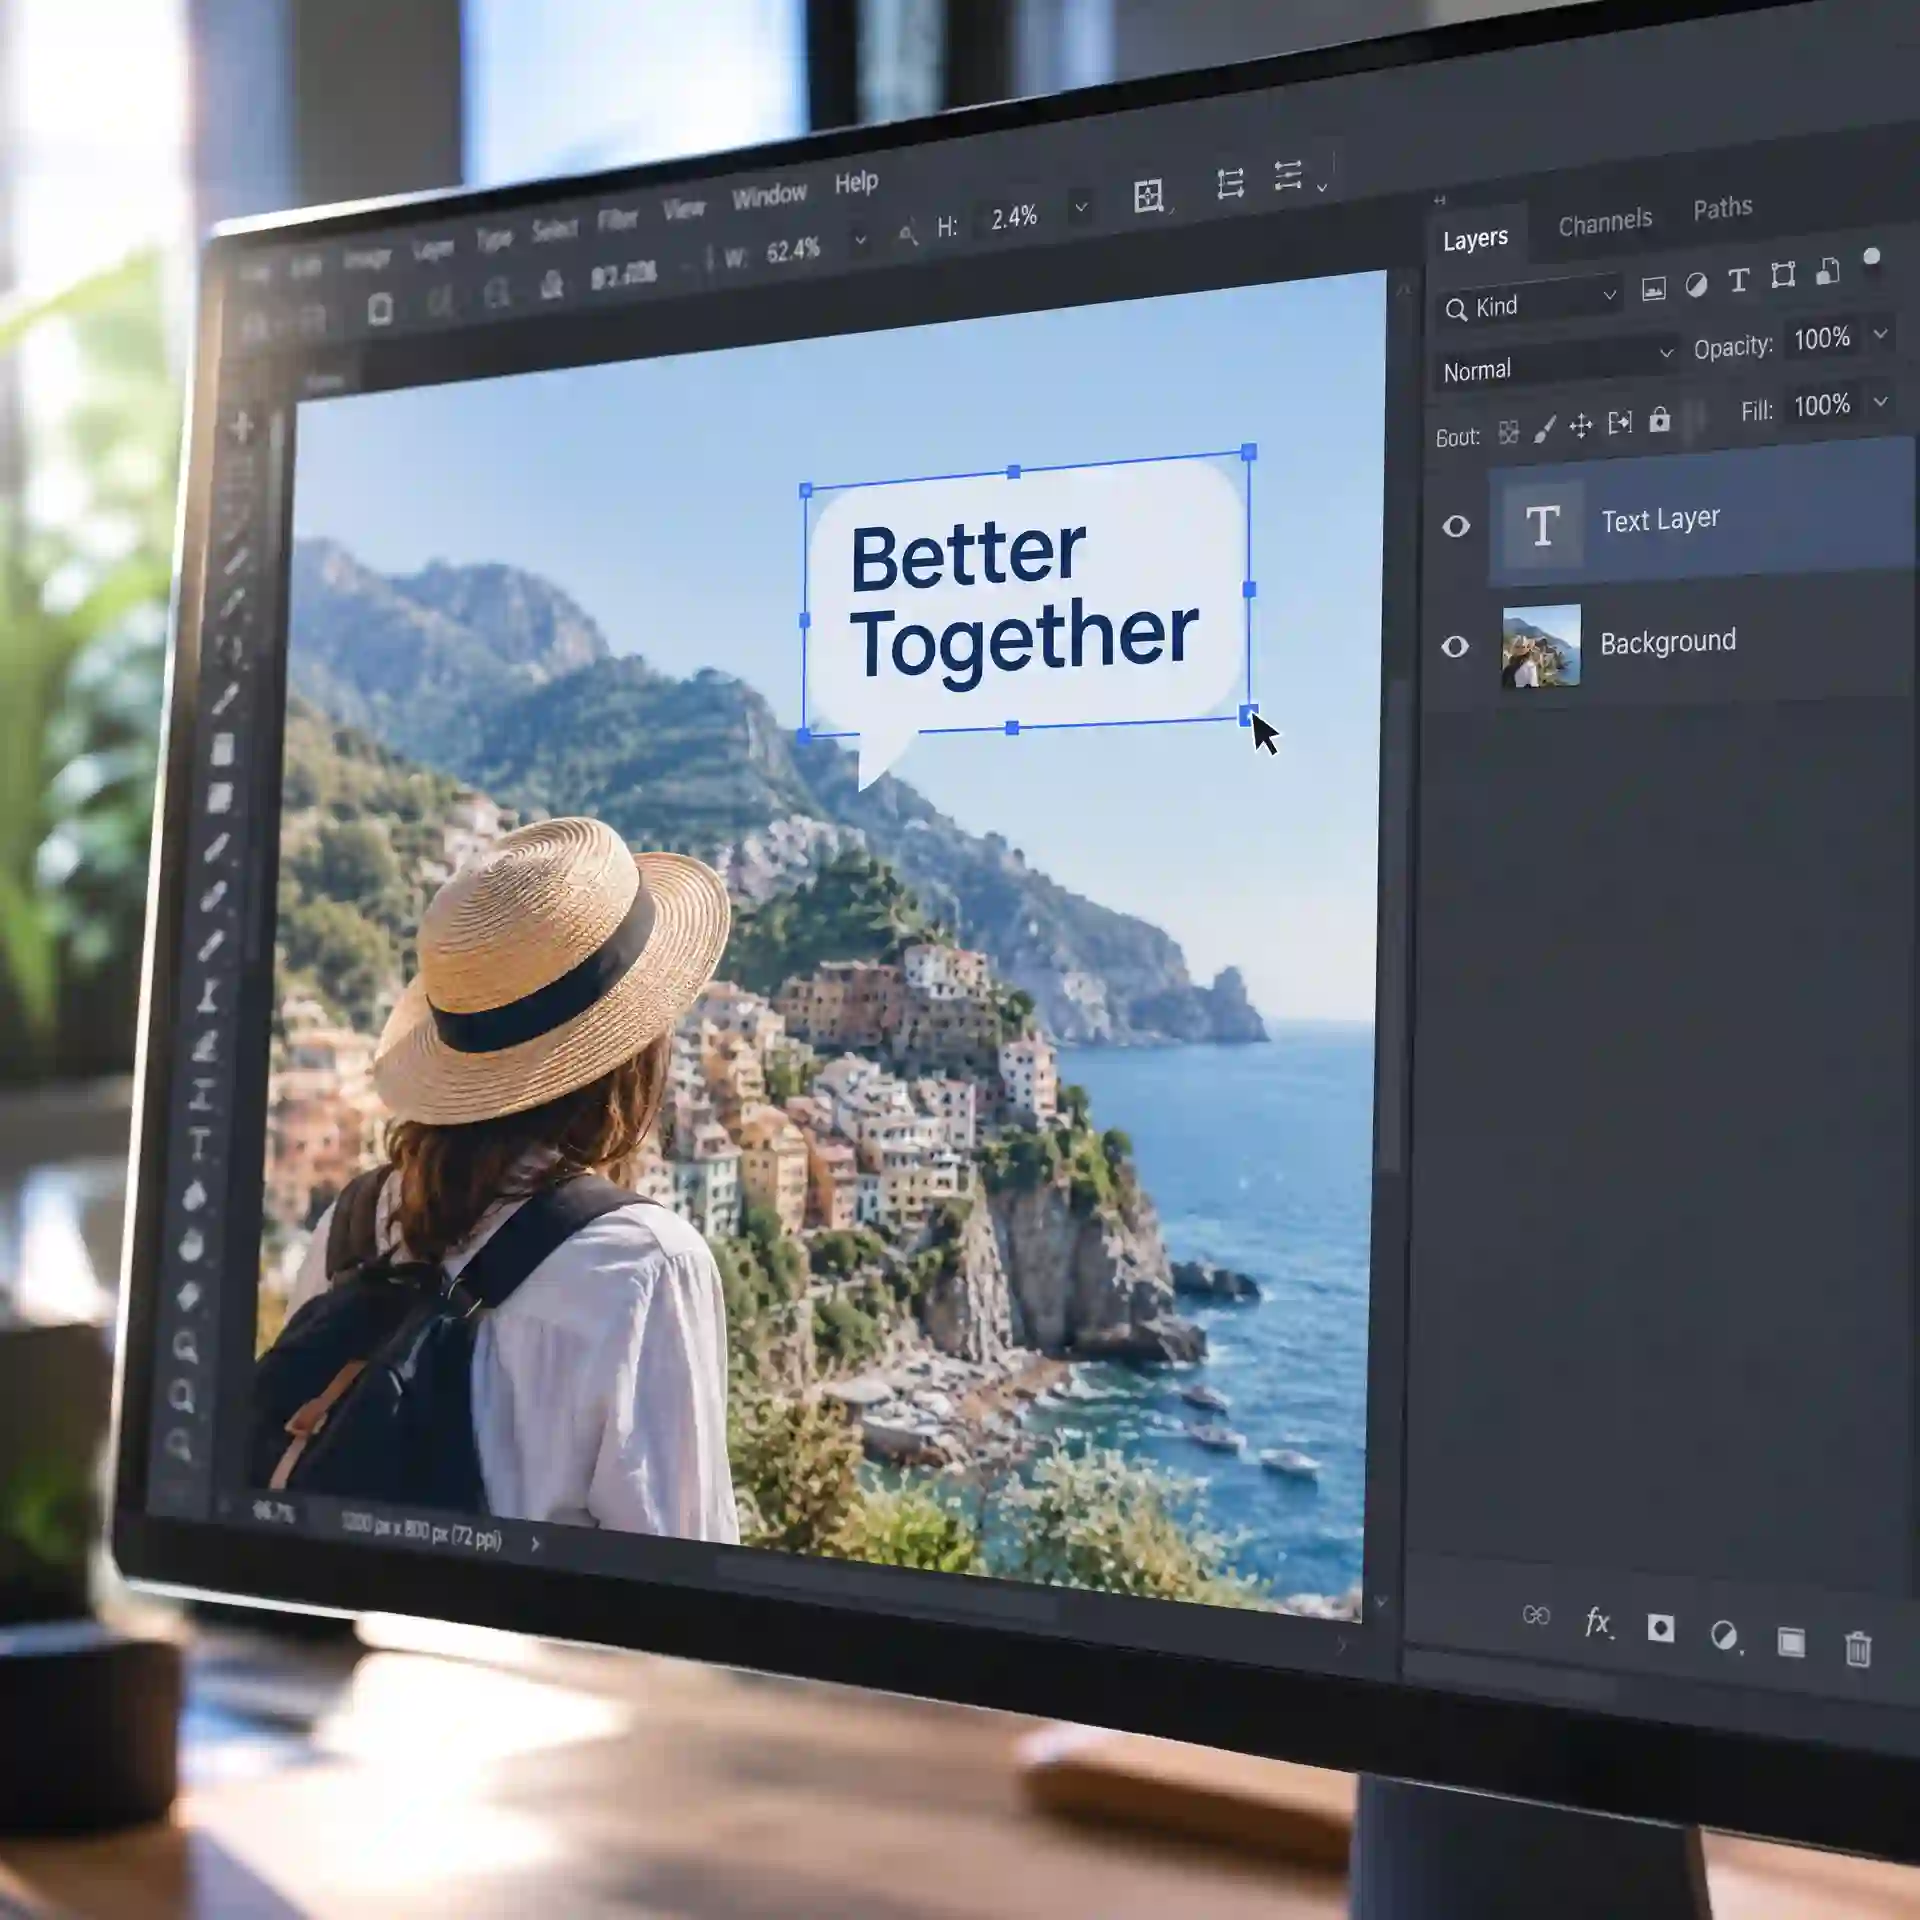
Task: Toggle the lock all padlock icon
Action: pyautogui.click(x=1660, y=418)
